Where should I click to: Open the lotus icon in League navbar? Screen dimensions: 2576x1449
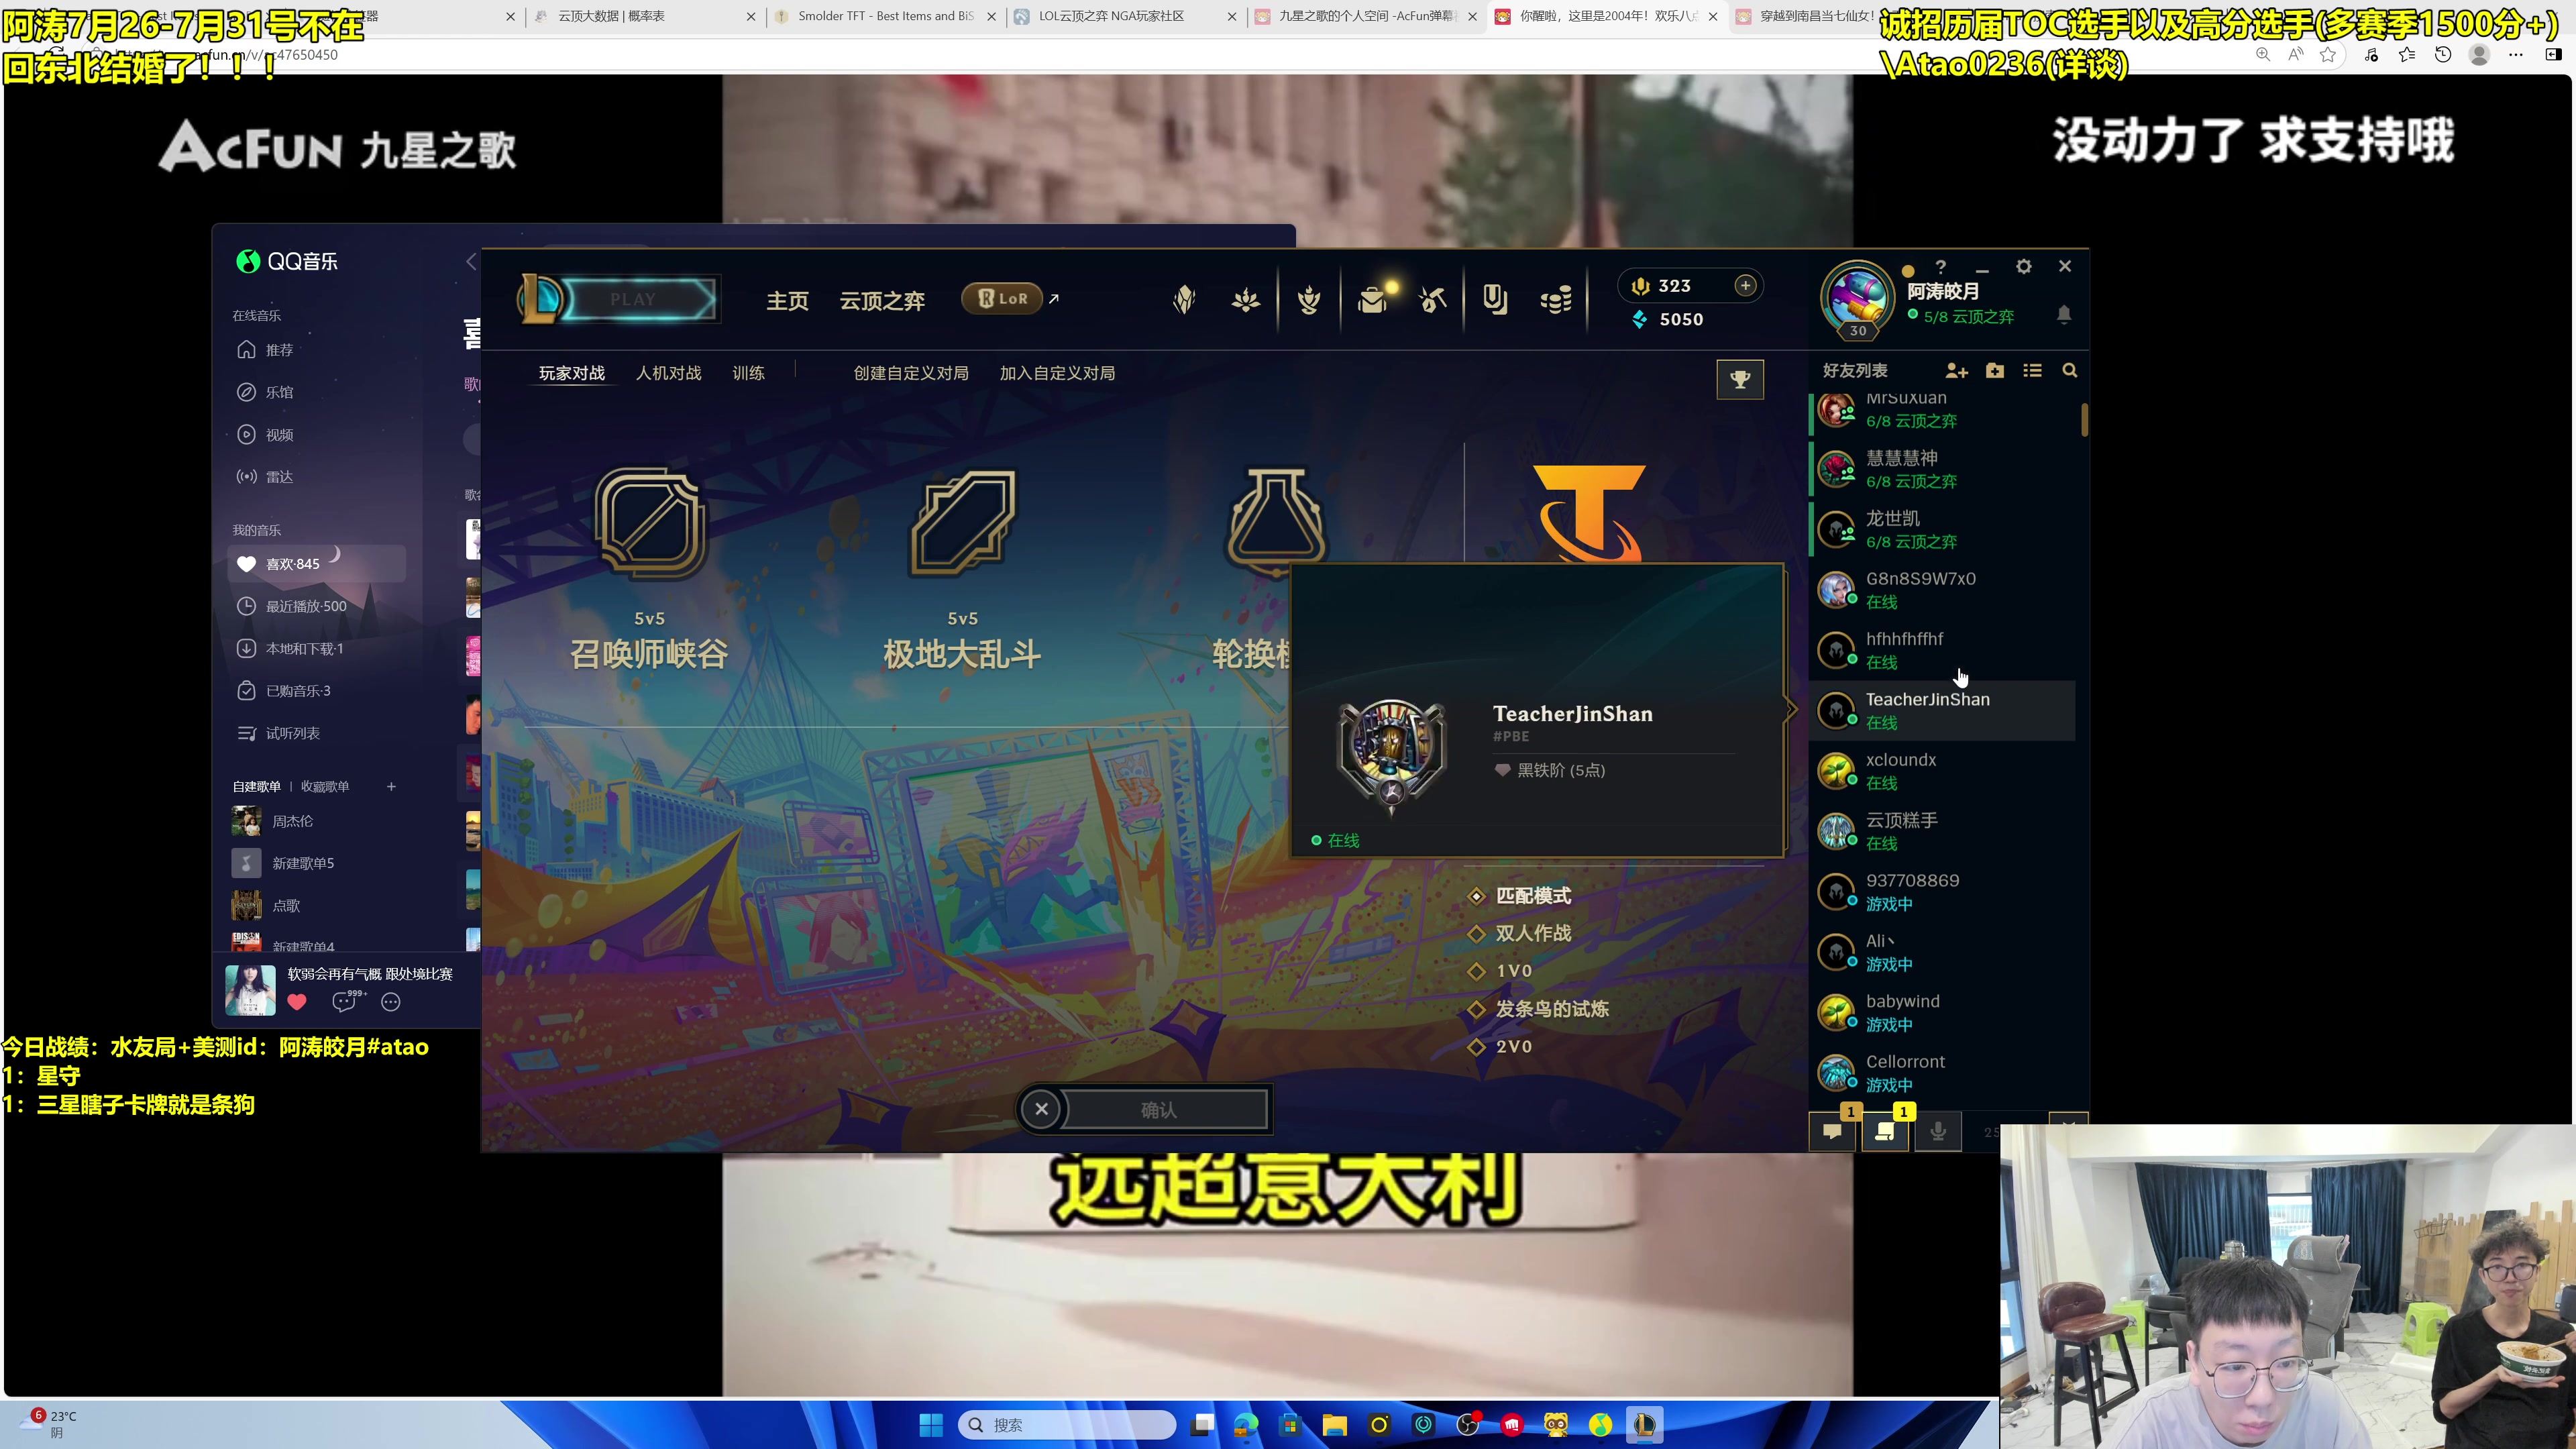(1246, 299)
